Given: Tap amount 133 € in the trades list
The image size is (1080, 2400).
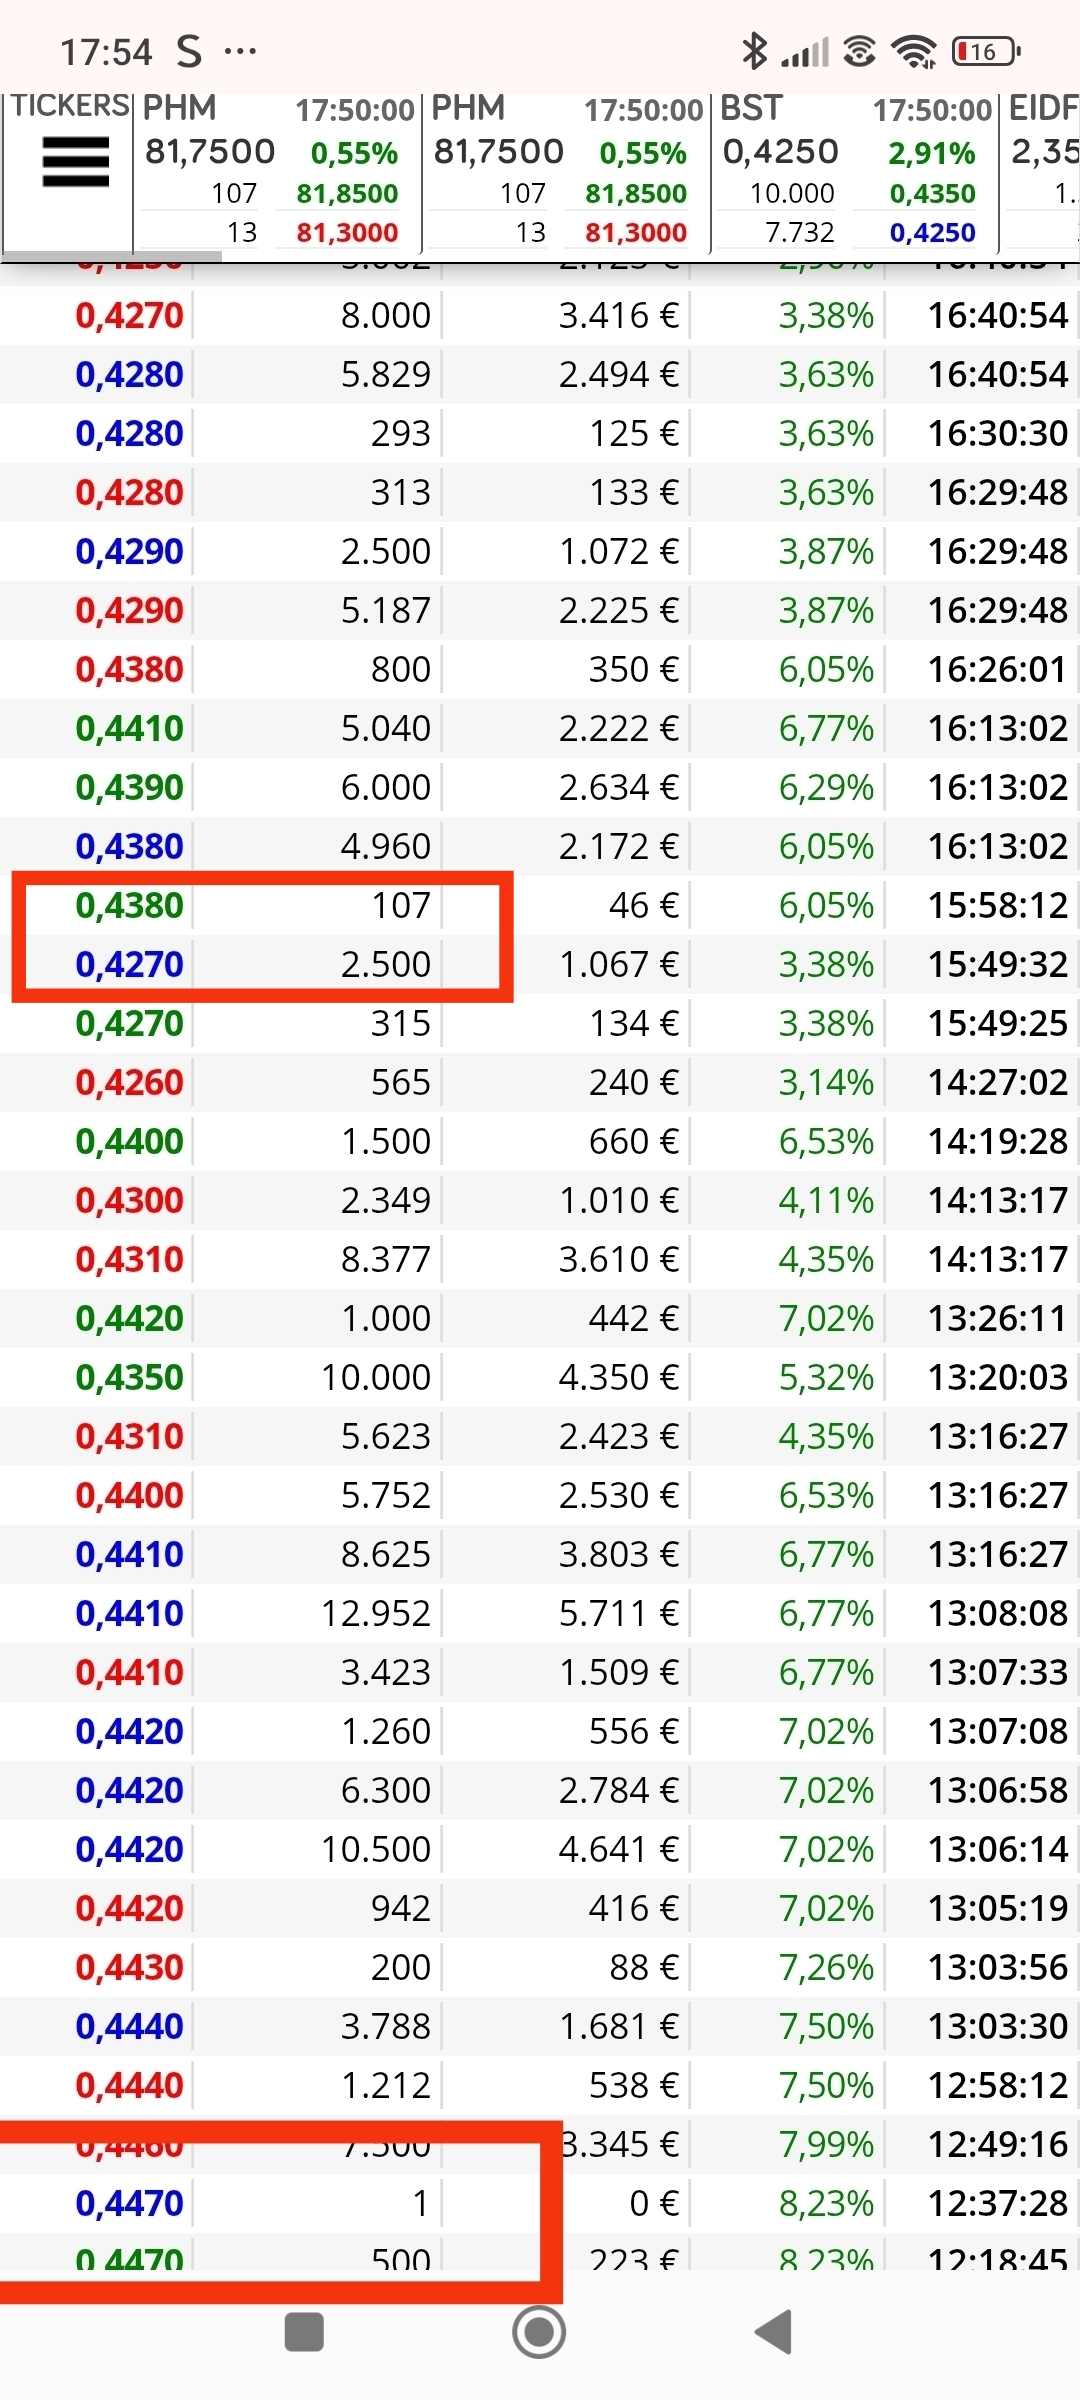Looking at the screenshot, I should (x=634, y=492).
